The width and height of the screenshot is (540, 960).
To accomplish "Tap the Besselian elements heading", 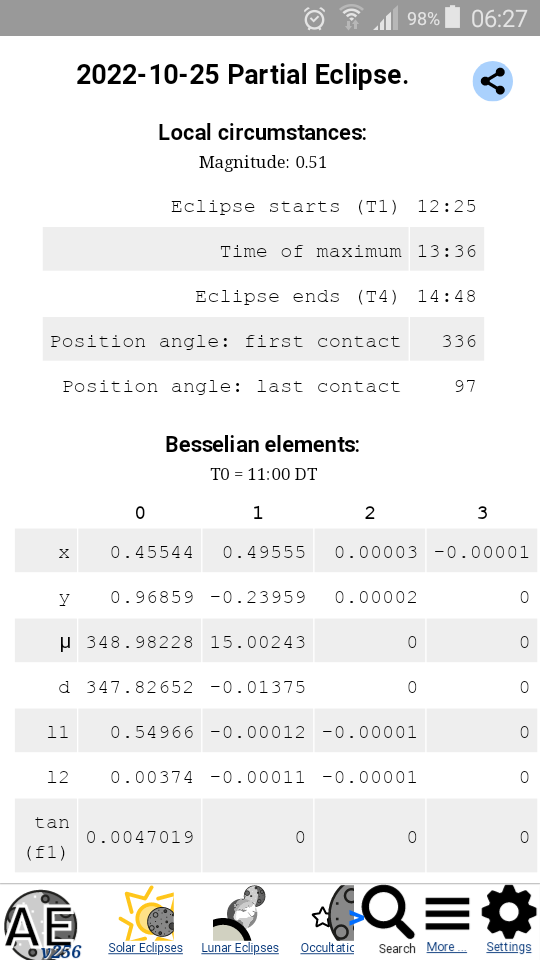I will (262, 444).
